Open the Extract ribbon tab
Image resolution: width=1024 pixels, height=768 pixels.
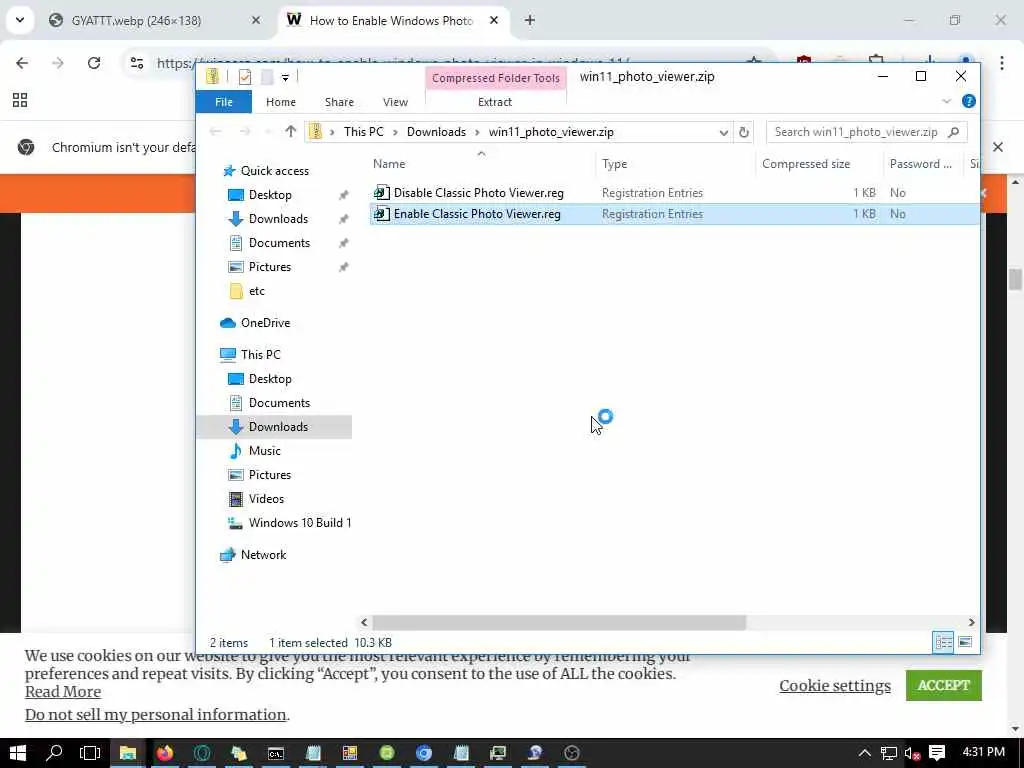click(494, 102)
